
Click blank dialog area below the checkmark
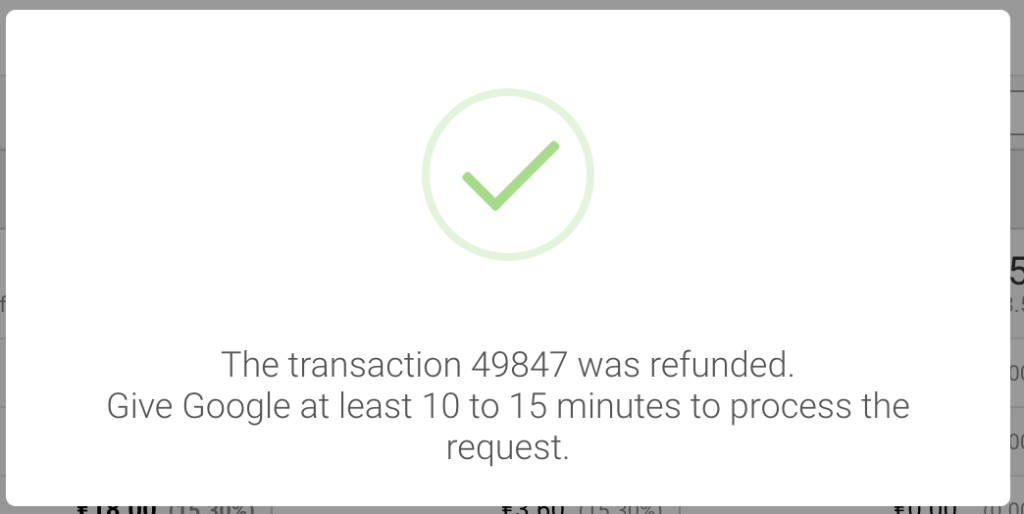508,300
